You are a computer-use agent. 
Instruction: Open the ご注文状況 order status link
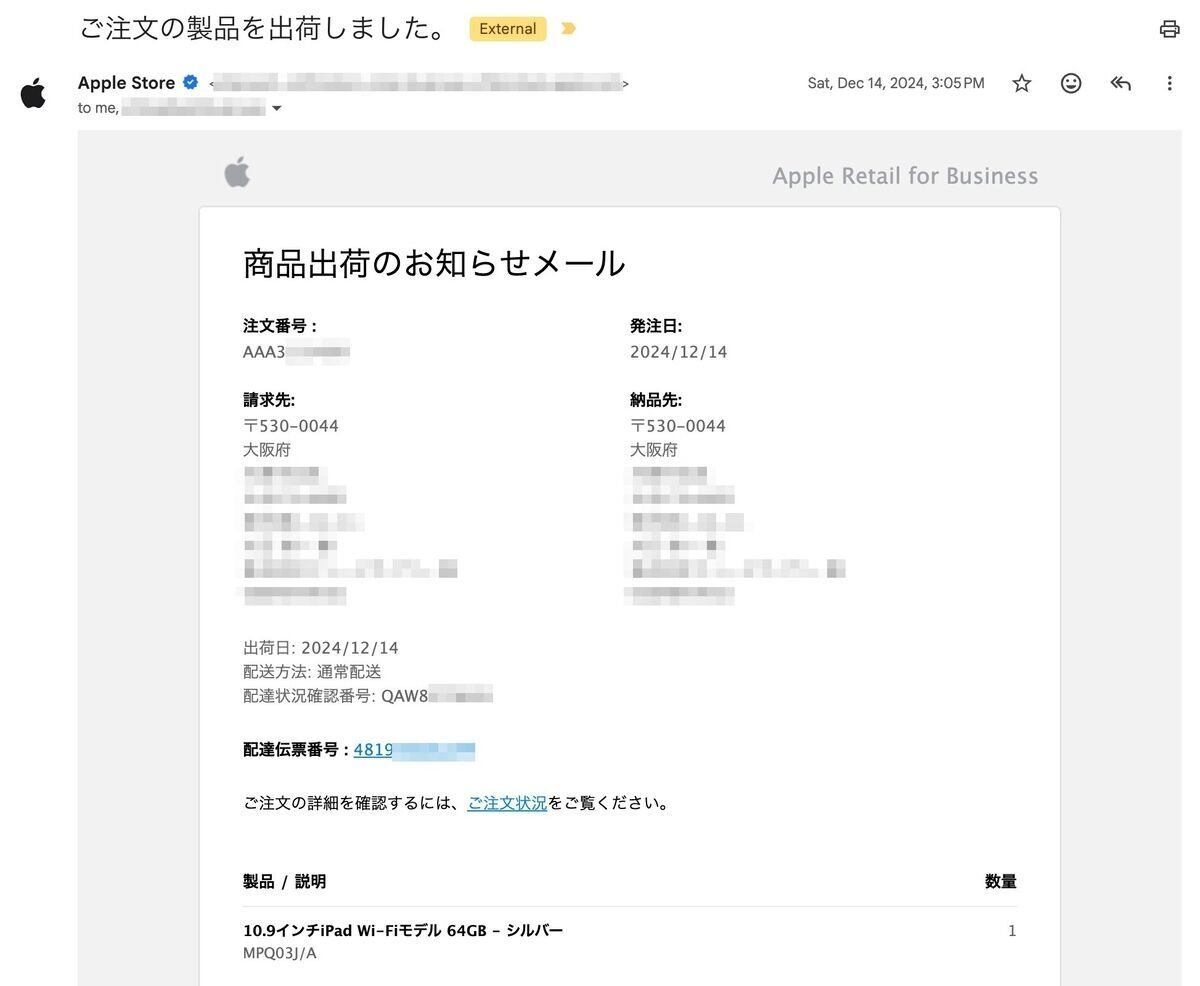point(507,802)
